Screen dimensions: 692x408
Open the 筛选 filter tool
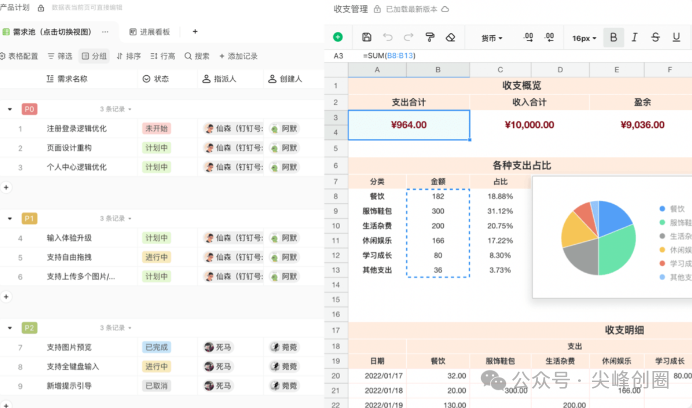60,56
